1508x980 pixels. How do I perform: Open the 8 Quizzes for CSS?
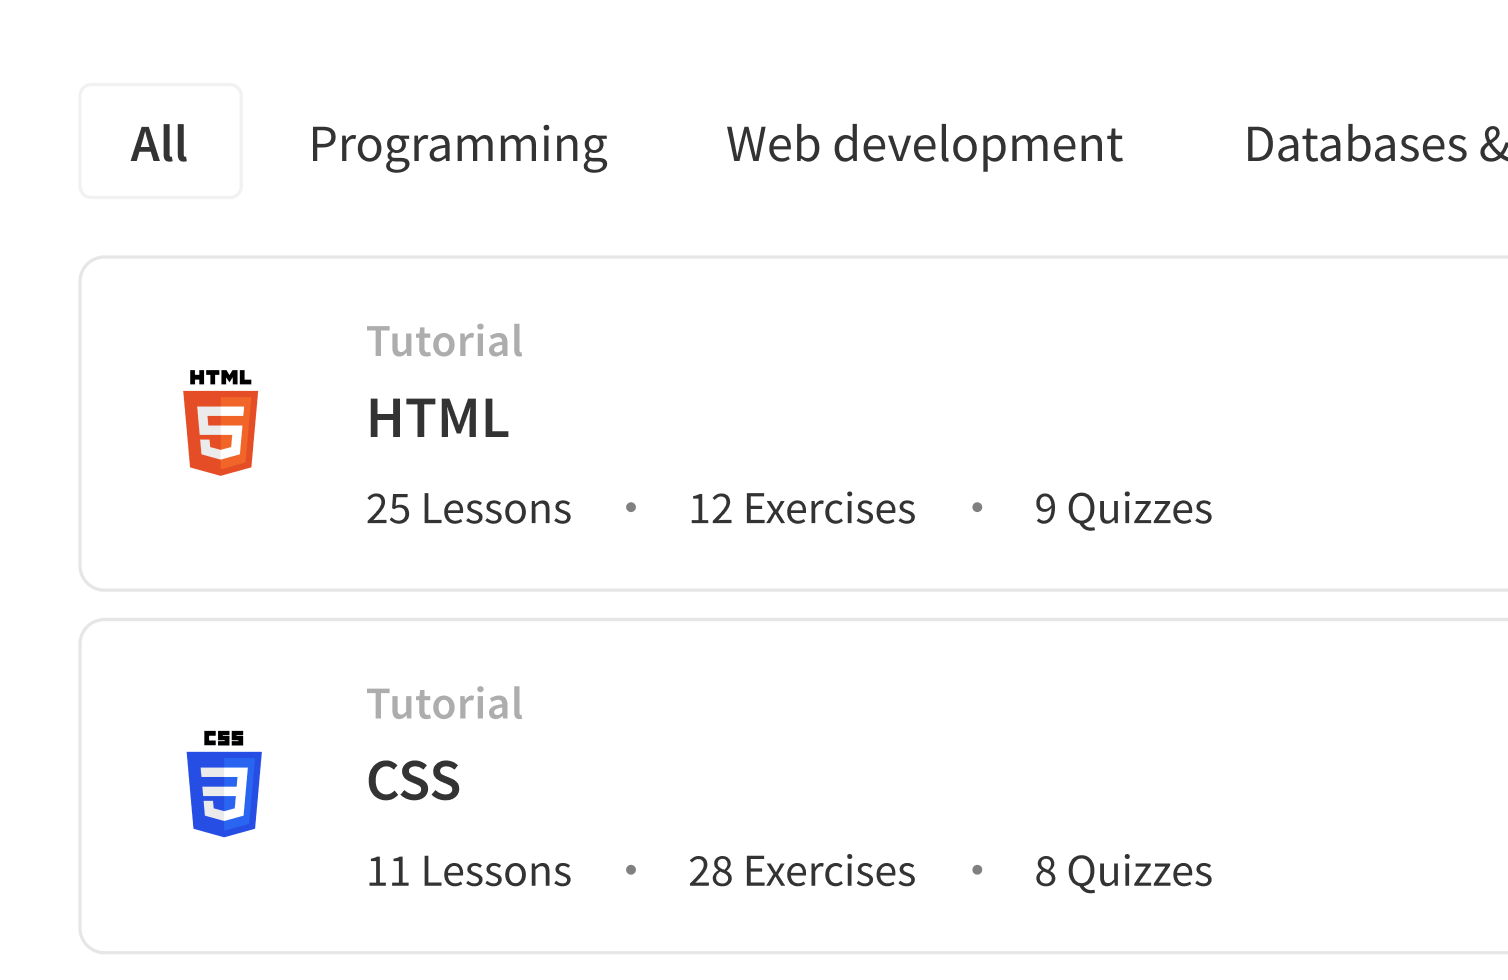pyautogui.click(x=1124, y=870)
